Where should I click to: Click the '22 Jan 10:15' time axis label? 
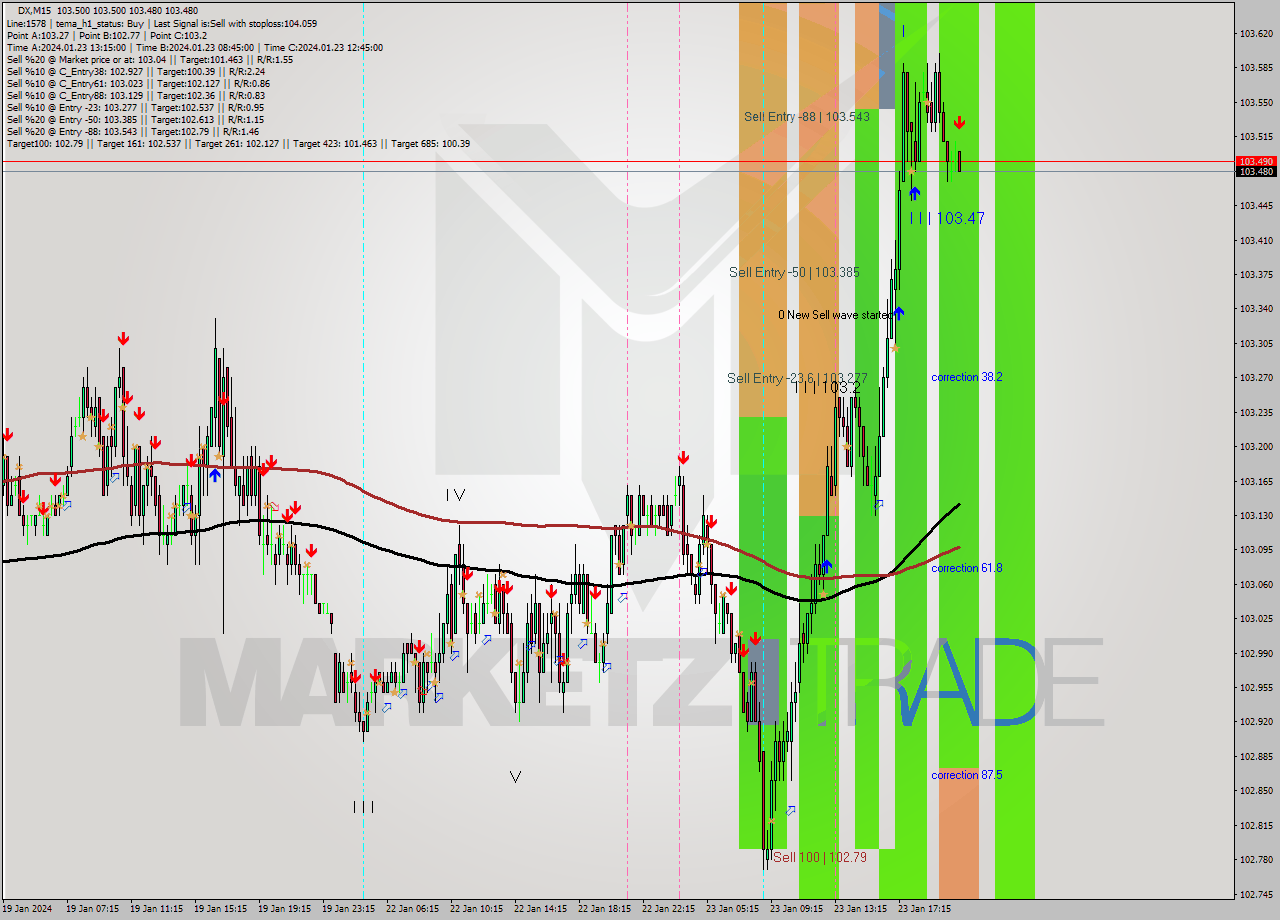(x=476, y=909)
